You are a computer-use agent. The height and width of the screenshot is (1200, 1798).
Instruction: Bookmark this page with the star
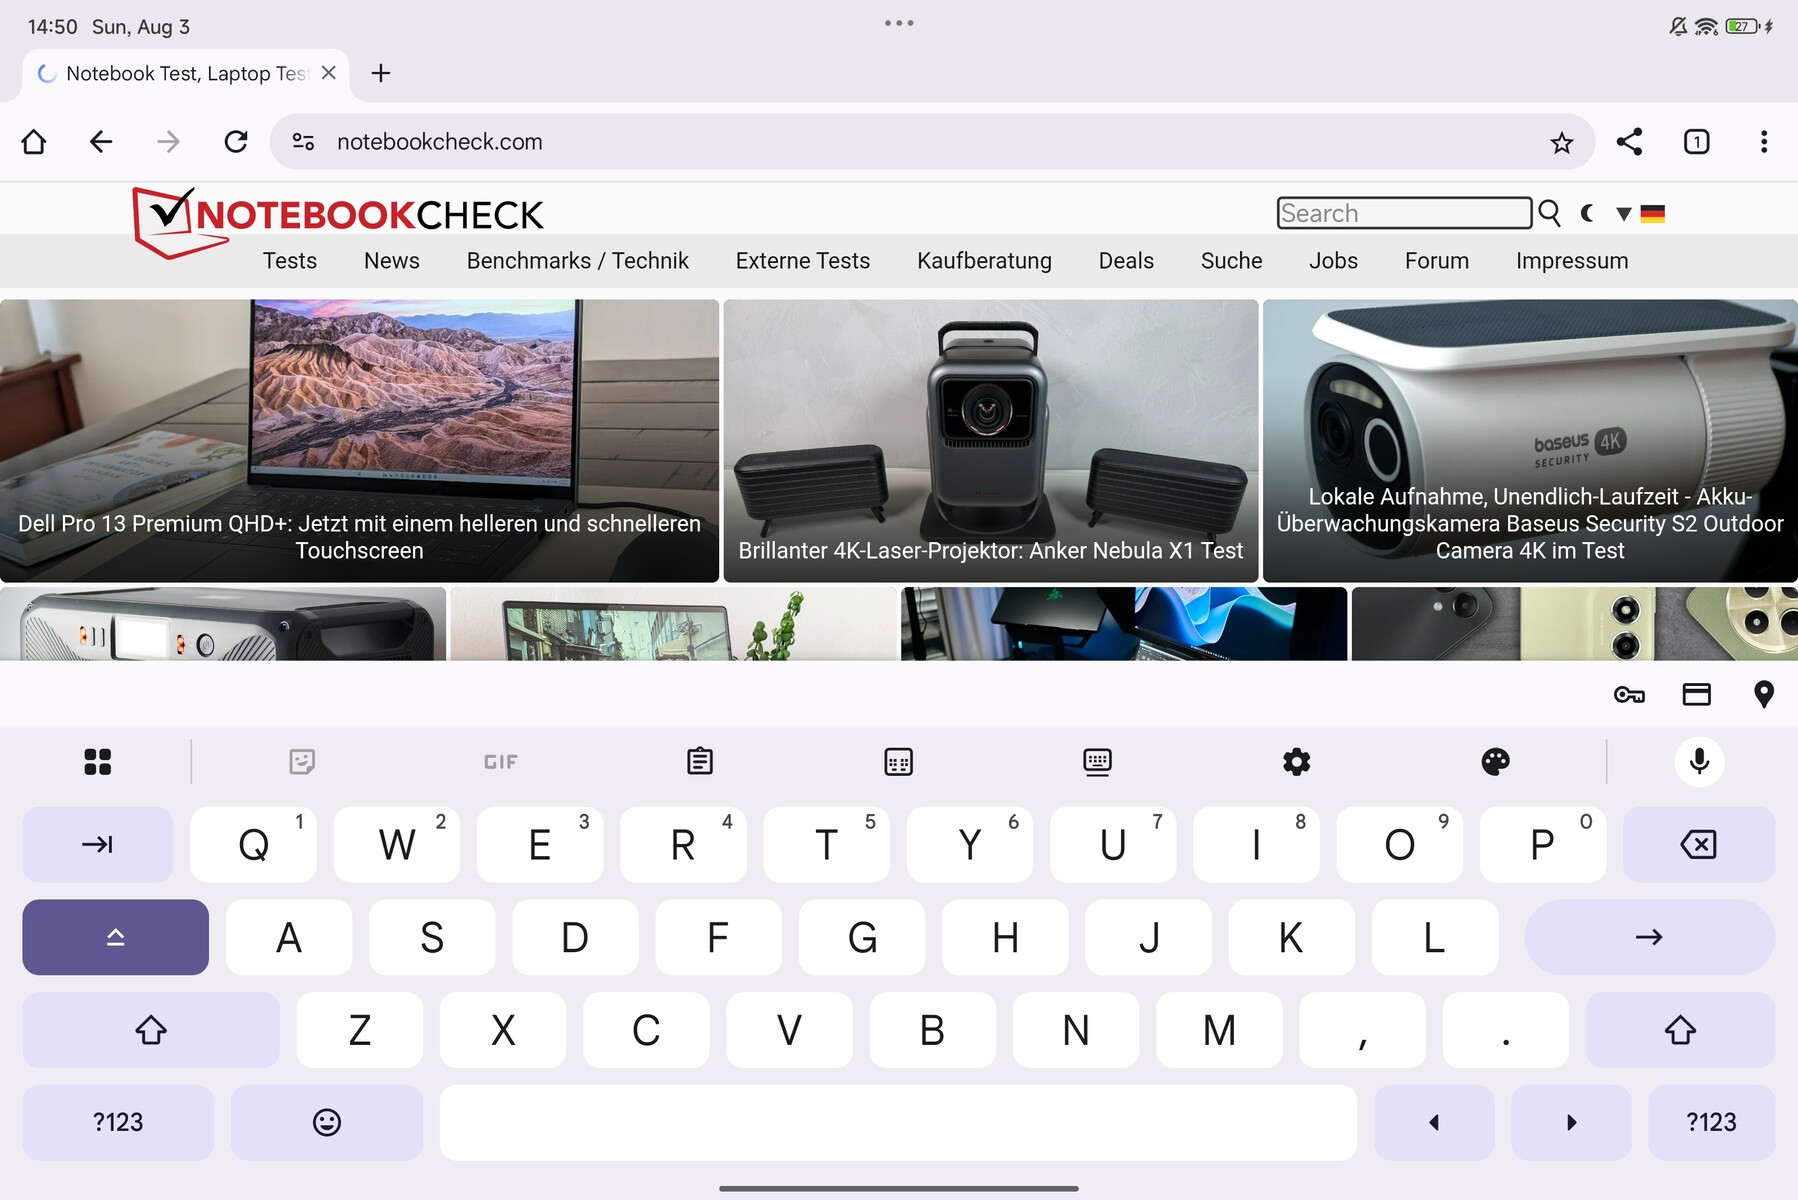(x=1562, y=142)
